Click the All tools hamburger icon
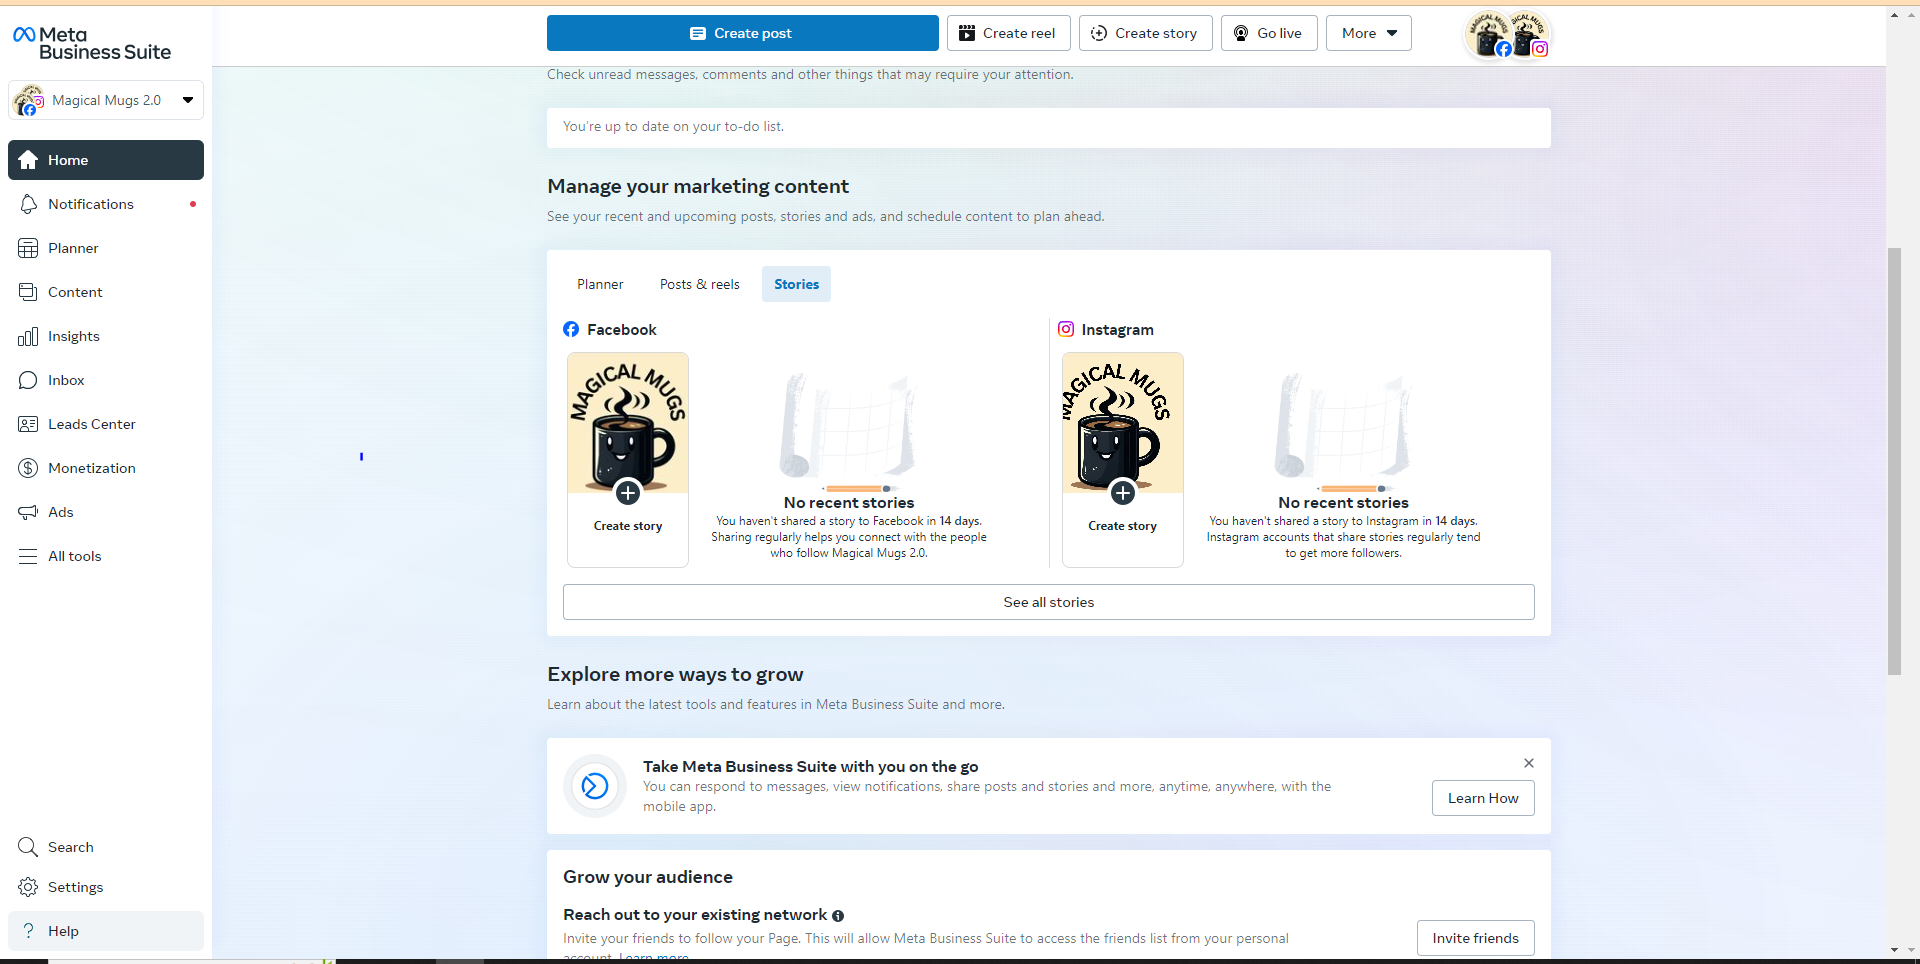The width and height of the screenshot is (1920, 964). pyautogui.click(x=28, y=556)
